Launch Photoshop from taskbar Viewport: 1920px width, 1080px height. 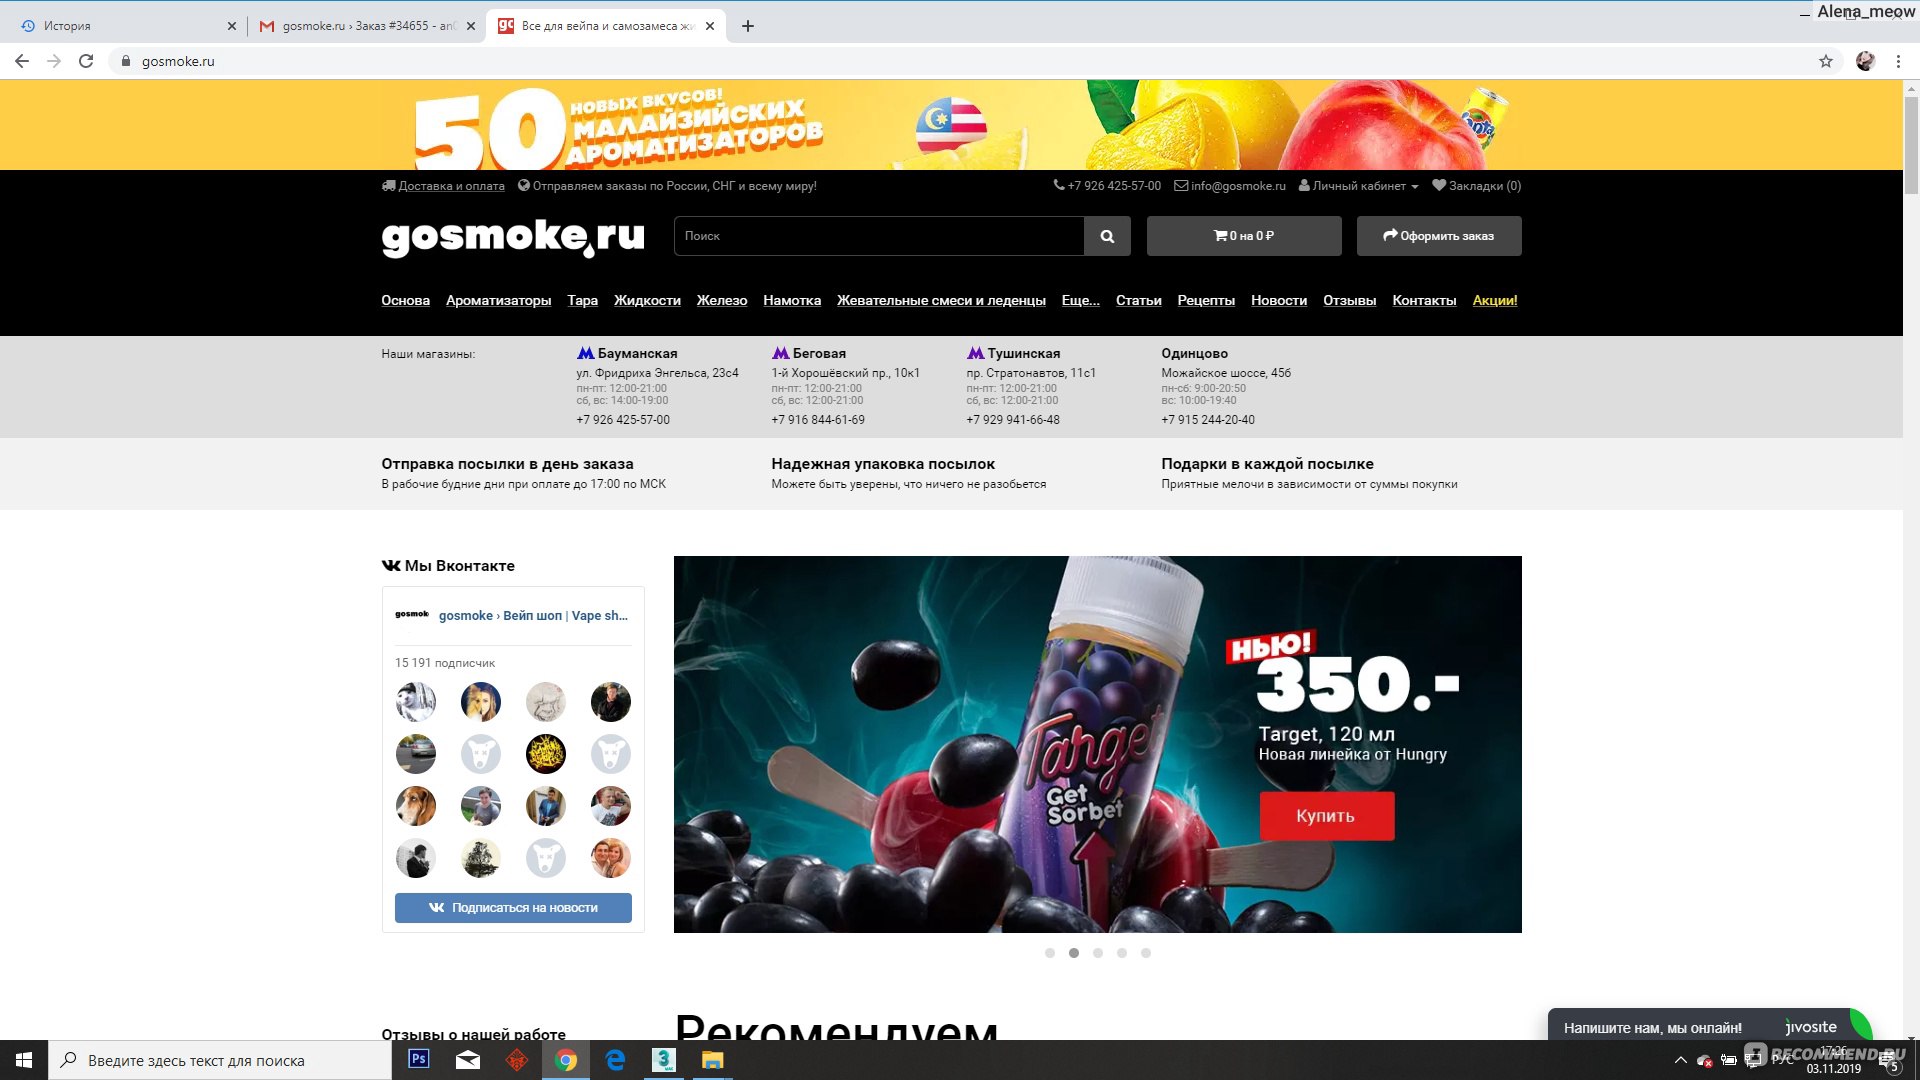pos(419,1060)
